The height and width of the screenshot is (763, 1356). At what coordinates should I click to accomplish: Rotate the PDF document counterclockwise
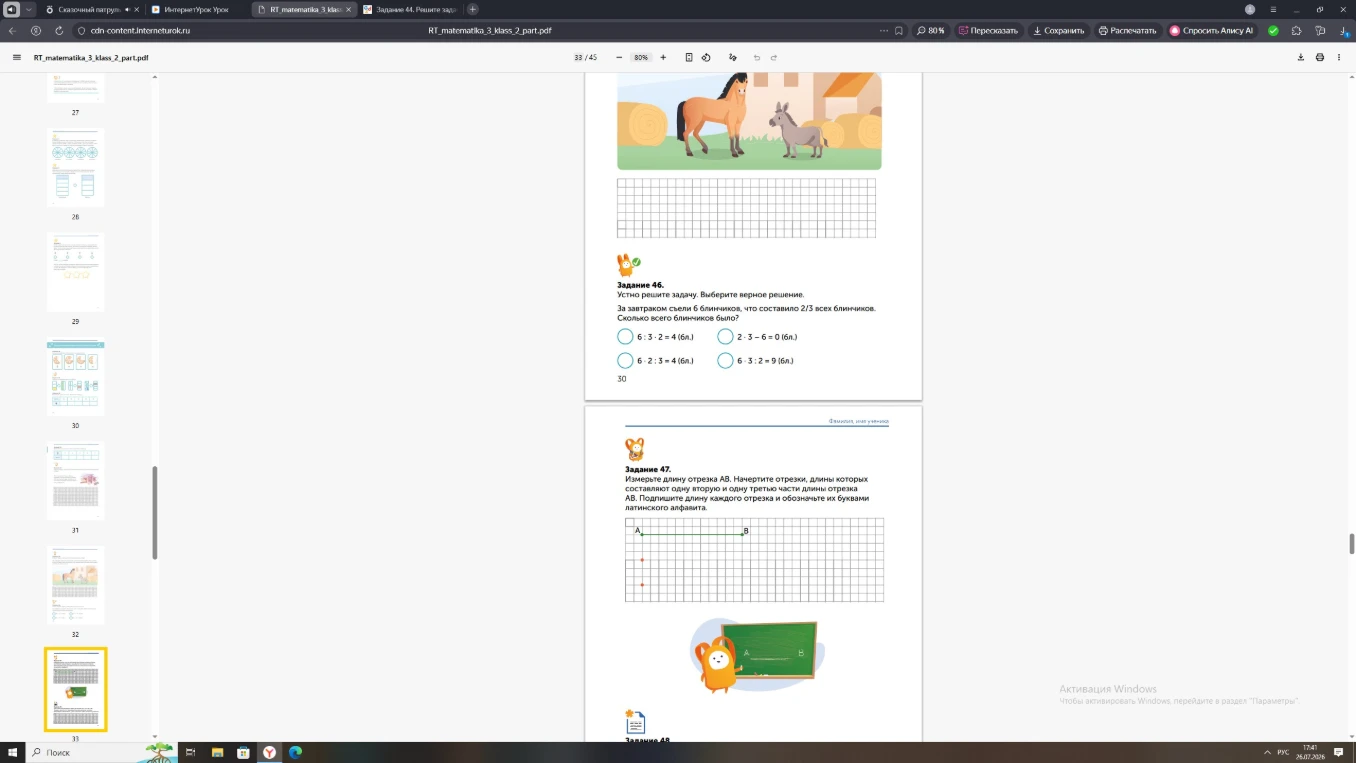point(706,58)
